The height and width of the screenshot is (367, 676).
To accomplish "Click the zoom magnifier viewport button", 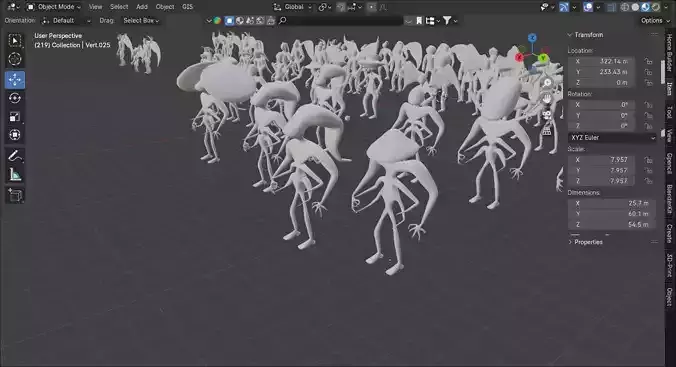I will tap(547, 83).
